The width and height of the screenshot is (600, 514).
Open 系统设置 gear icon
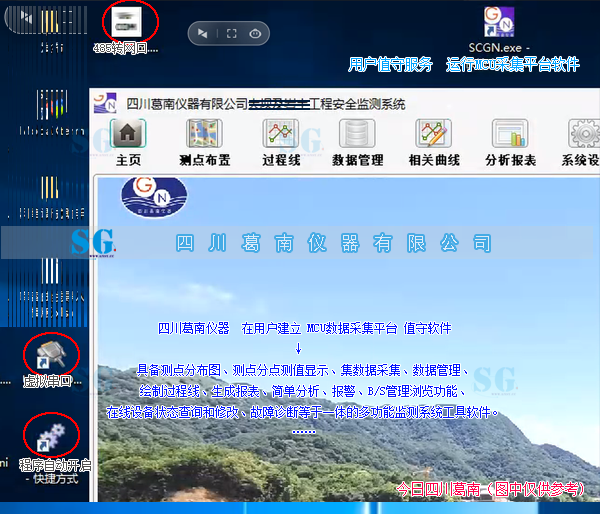tap(584, 134)
